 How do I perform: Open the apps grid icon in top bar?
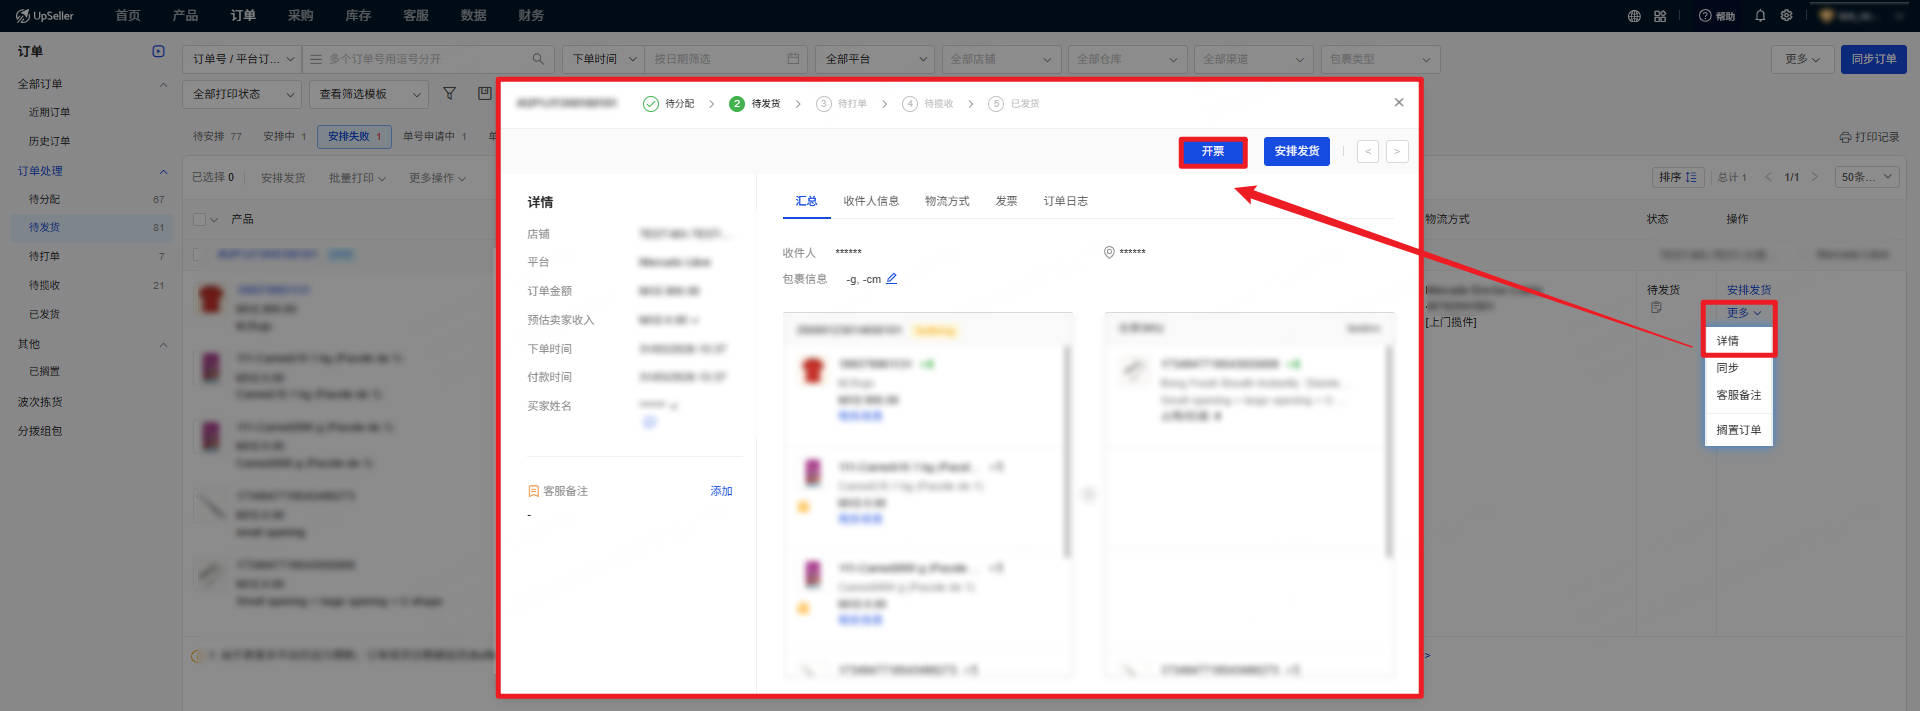pyautogui.click(x=1660, y=16)
